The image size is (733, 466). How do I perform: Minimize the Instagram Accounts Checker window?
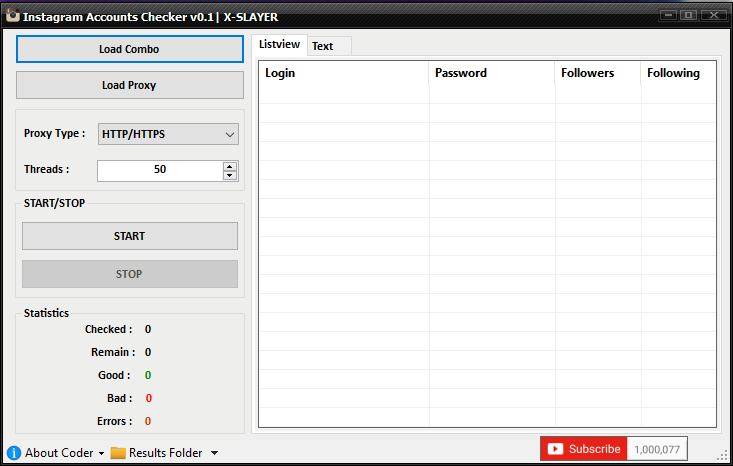pyautogui.click(x=668, y=15)
